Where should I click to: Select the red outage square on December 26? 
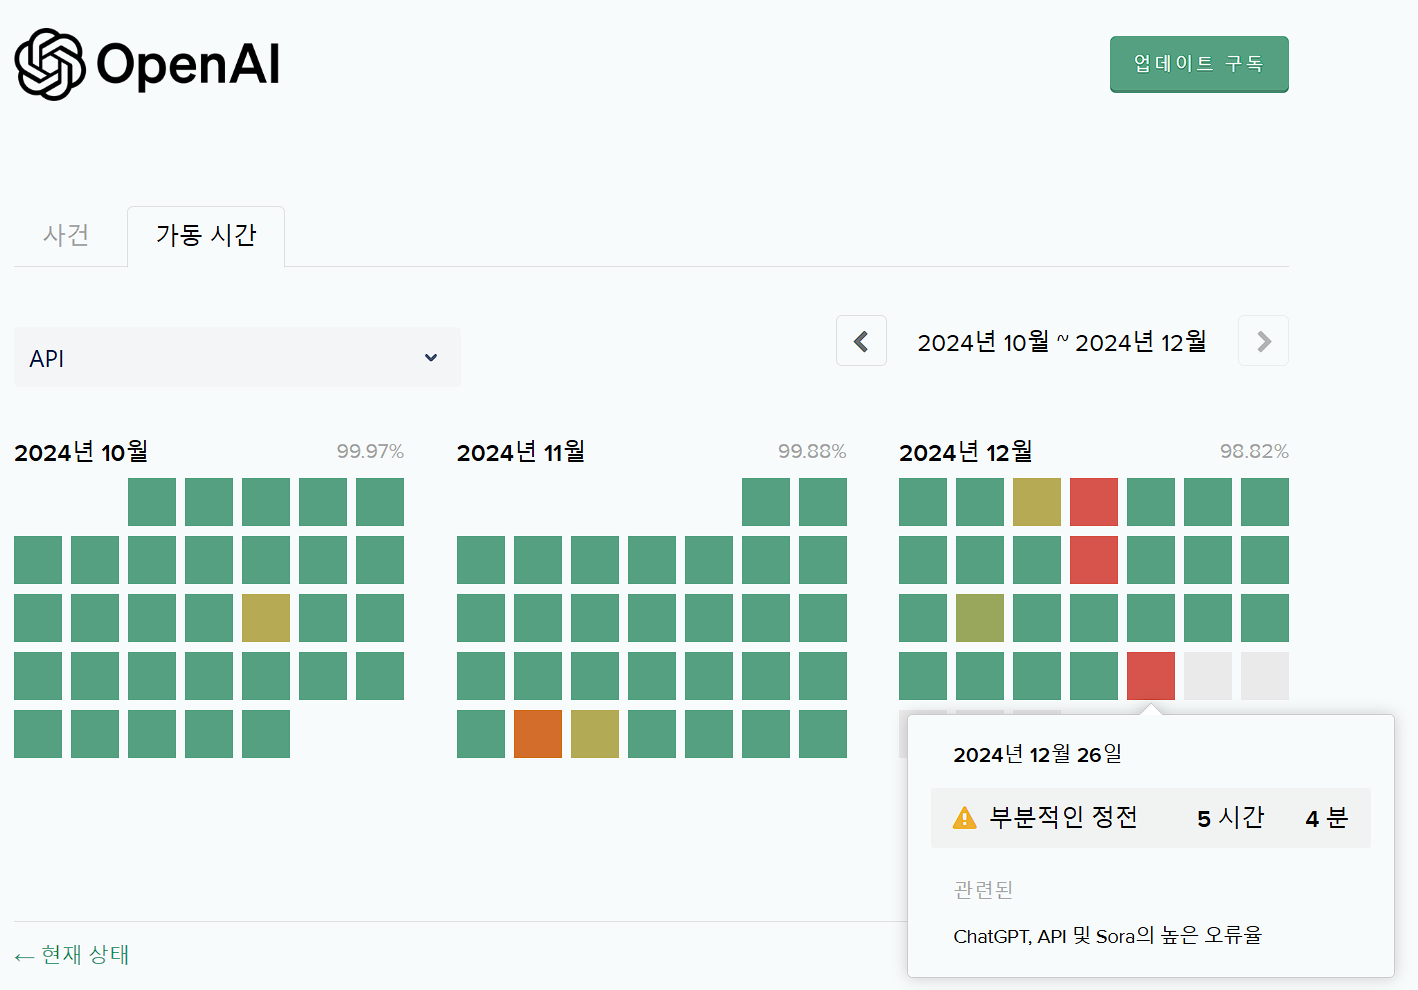(1150, 676)
